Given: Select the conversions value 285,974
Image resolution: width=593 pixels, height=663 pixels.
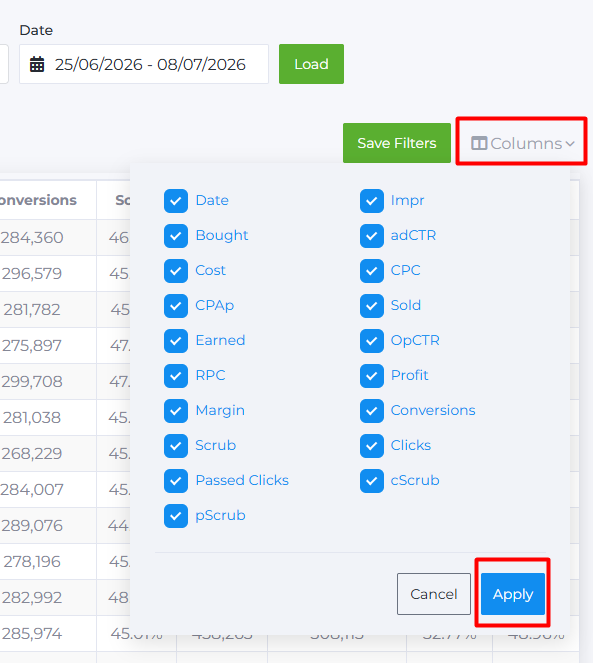Looking at the screenshot, I should point(32,633).
